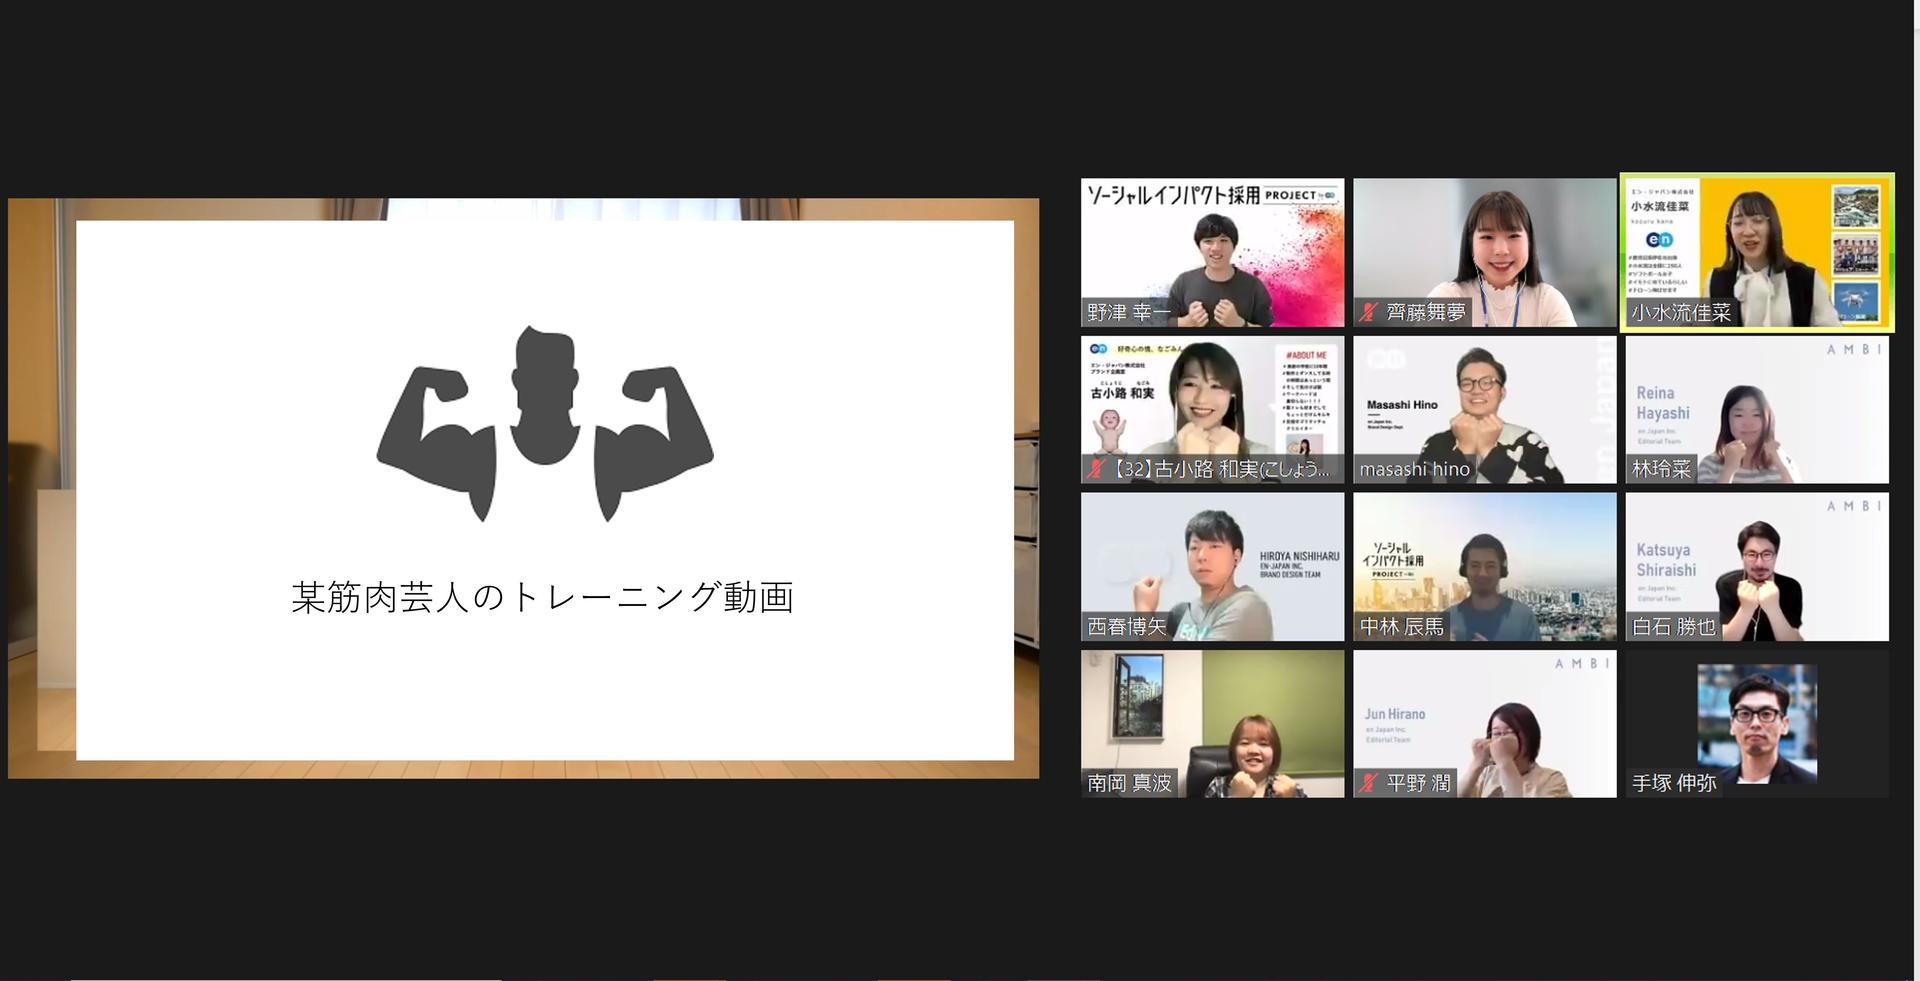The image size is (1920, 981).
Task: Click the muted mic icon on 古小路 和実's tile
Action: (x=1096, y=469)
